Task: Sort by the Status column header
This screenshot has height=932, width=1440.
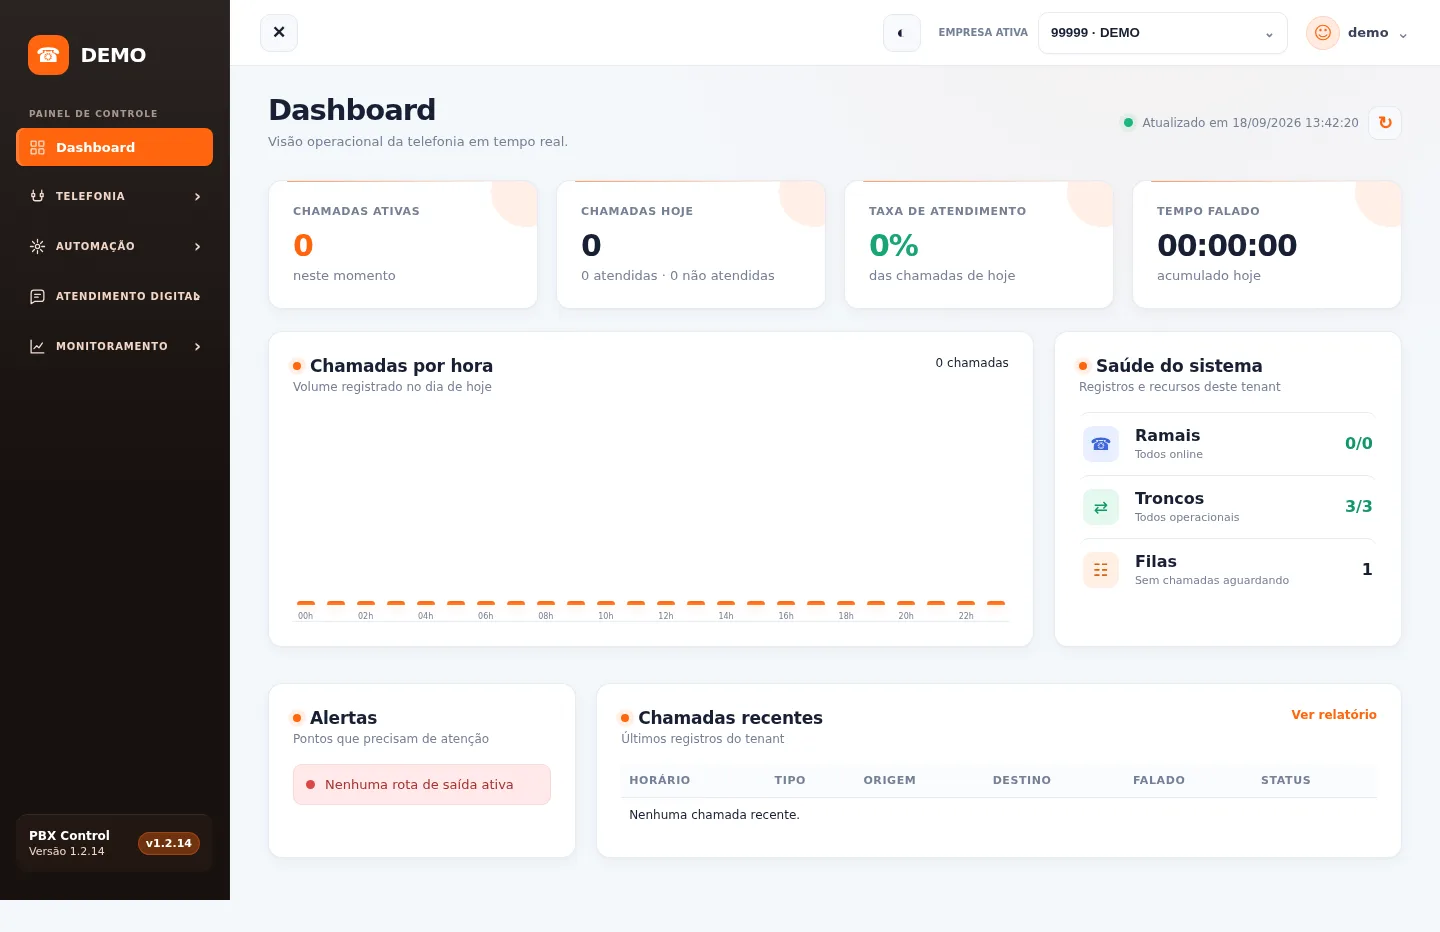Action: 1286,780
